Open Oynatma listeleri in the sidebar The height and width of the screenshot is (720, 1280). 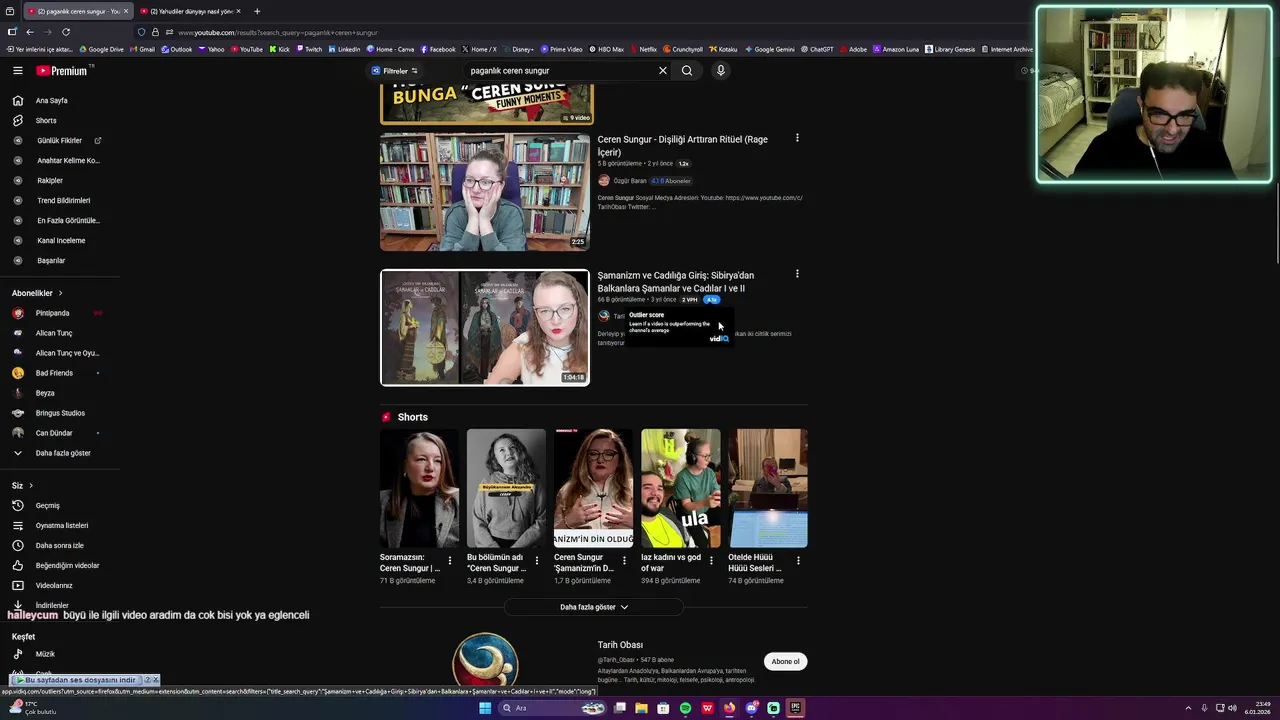point(61,525)
